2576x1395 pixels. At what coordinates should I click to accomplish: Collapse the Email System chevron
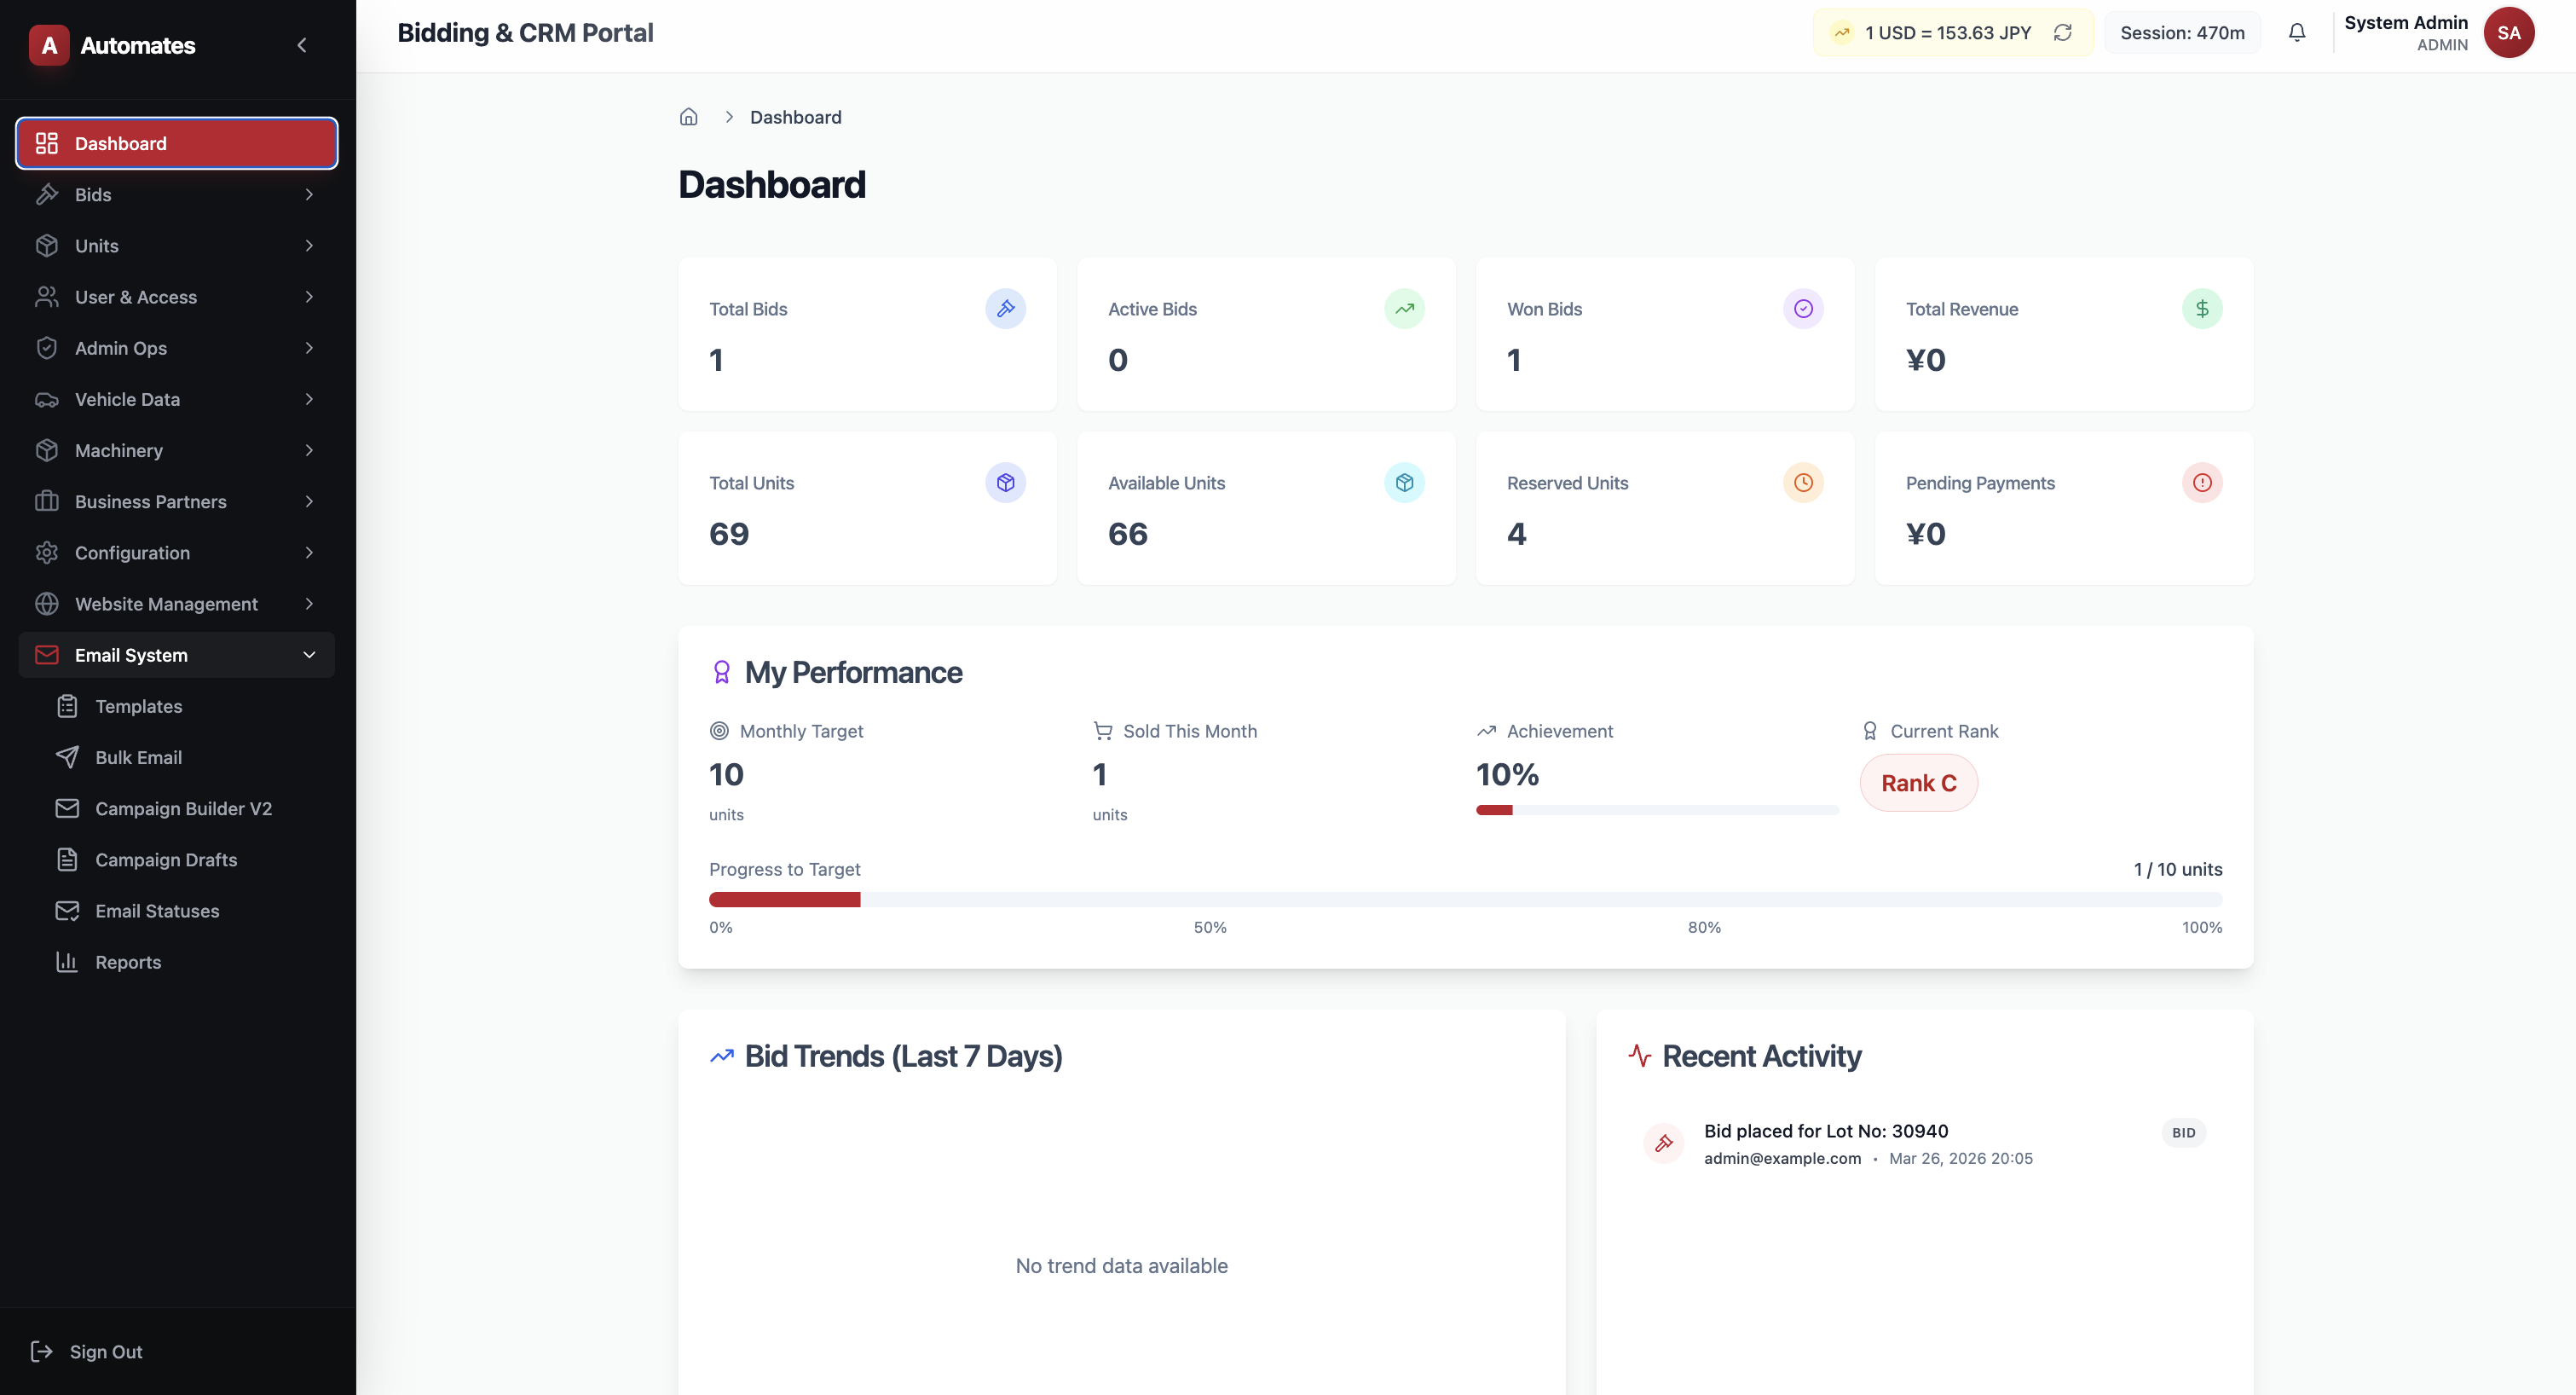[x=309, y=655]
